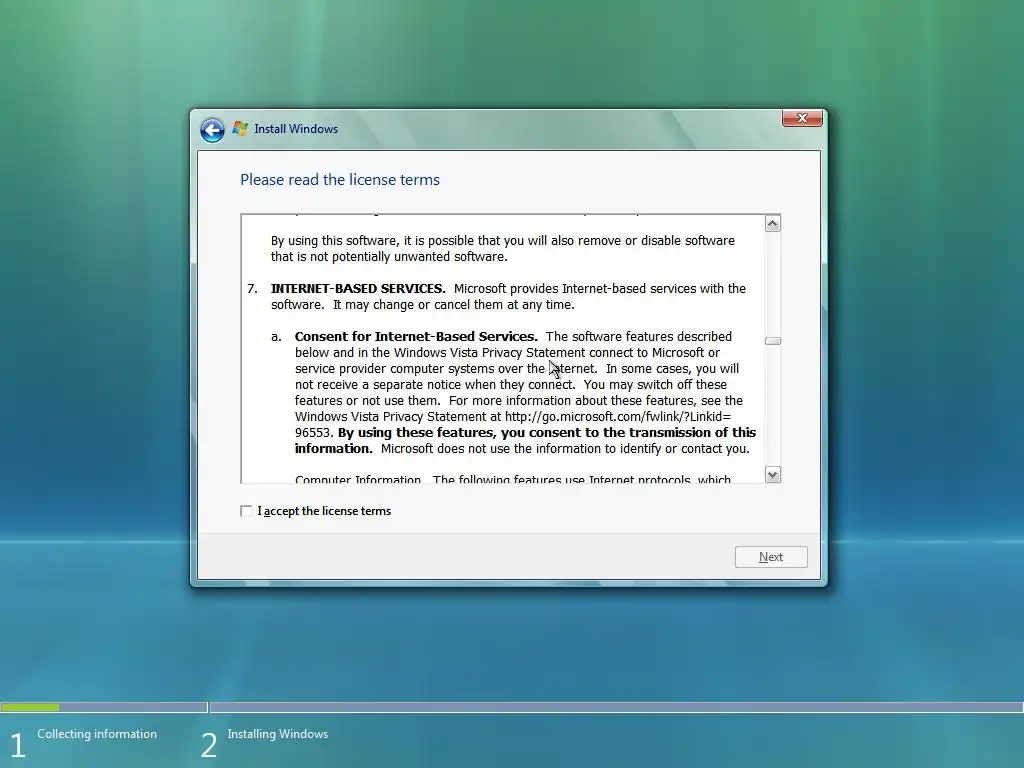Image resolution: width=1024 pixels, height=768 pixels.
Task: Click the Next button
Action: pyautogui.click(x=771, y=557)
